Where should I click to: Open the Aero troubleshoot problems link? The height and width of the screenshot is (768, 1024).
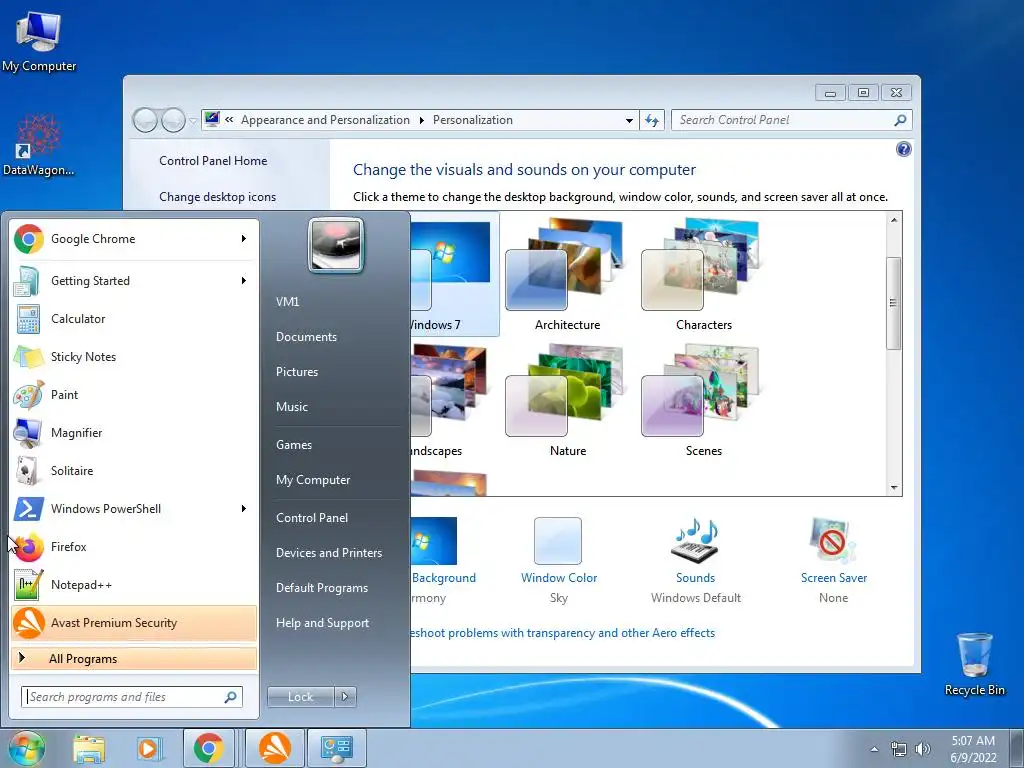coord(563,633)
